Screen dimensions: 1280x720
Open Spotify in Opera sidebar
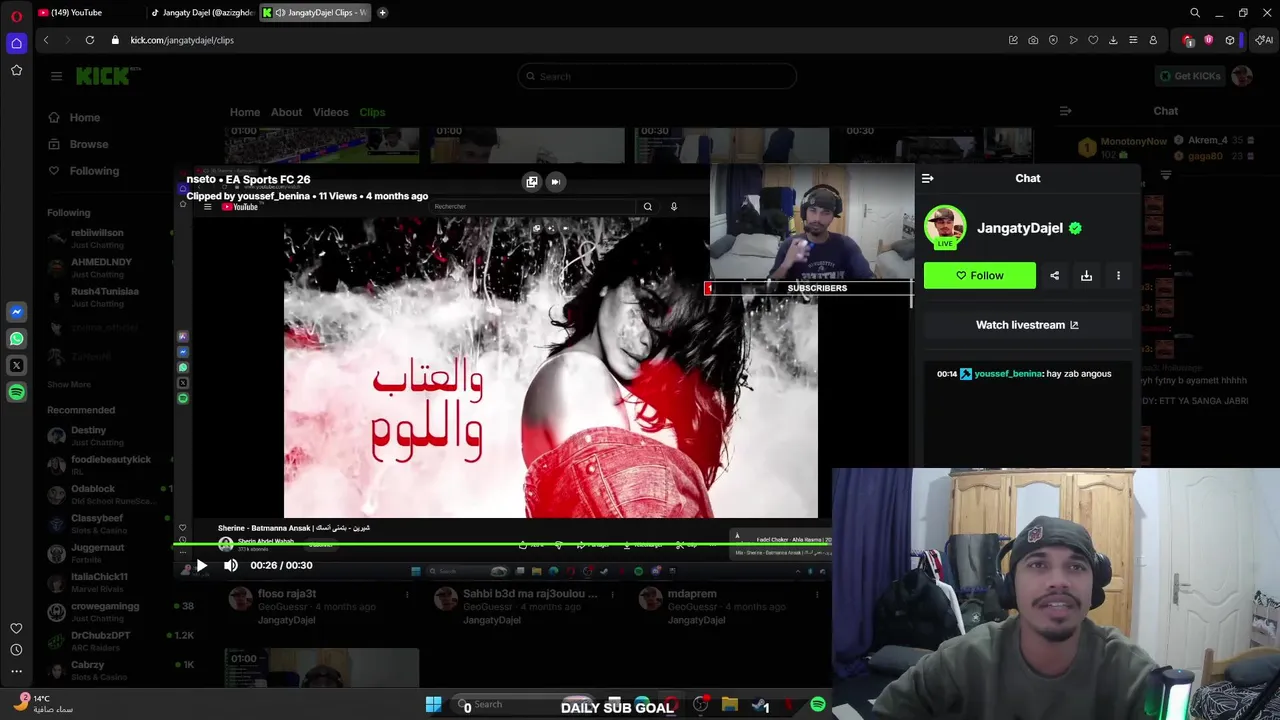pyautogui.click(x=16, y=393)
